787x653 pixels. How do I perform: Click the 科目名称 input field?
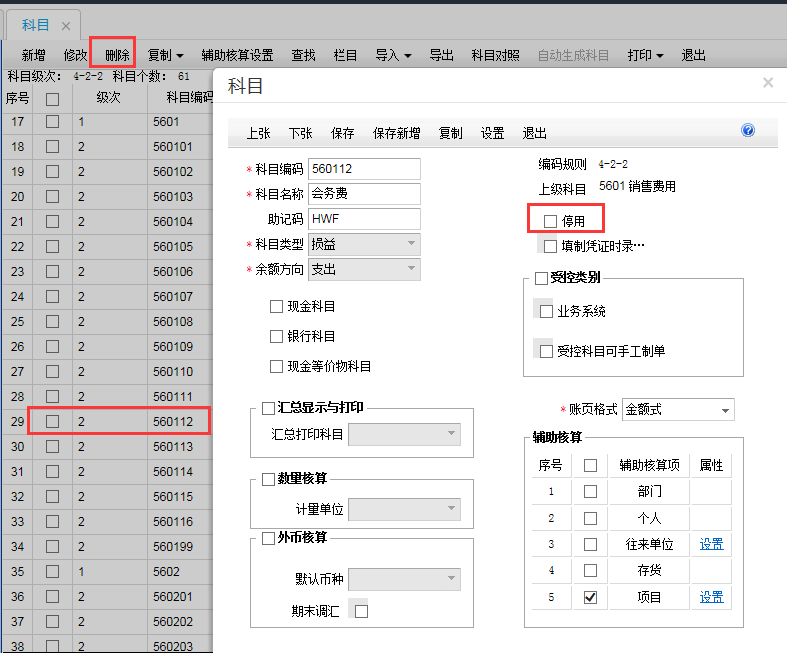tap(364, 194)
